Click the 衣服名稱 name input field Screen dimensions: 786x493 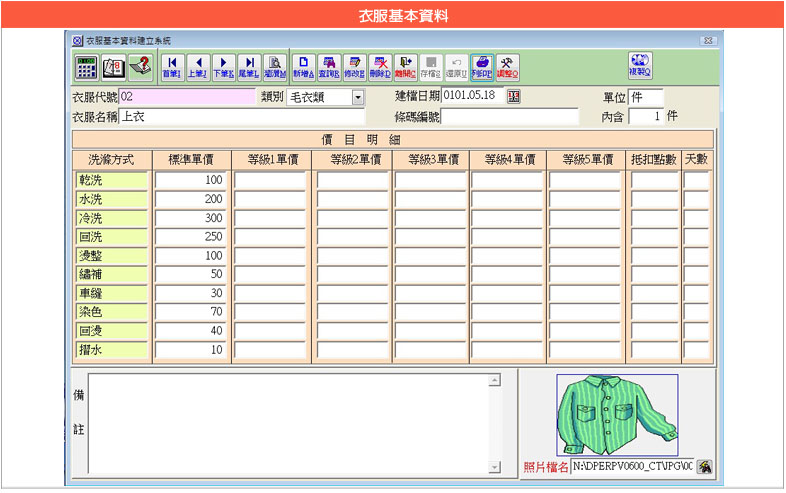pyautogui.click(x=242, y=117)
